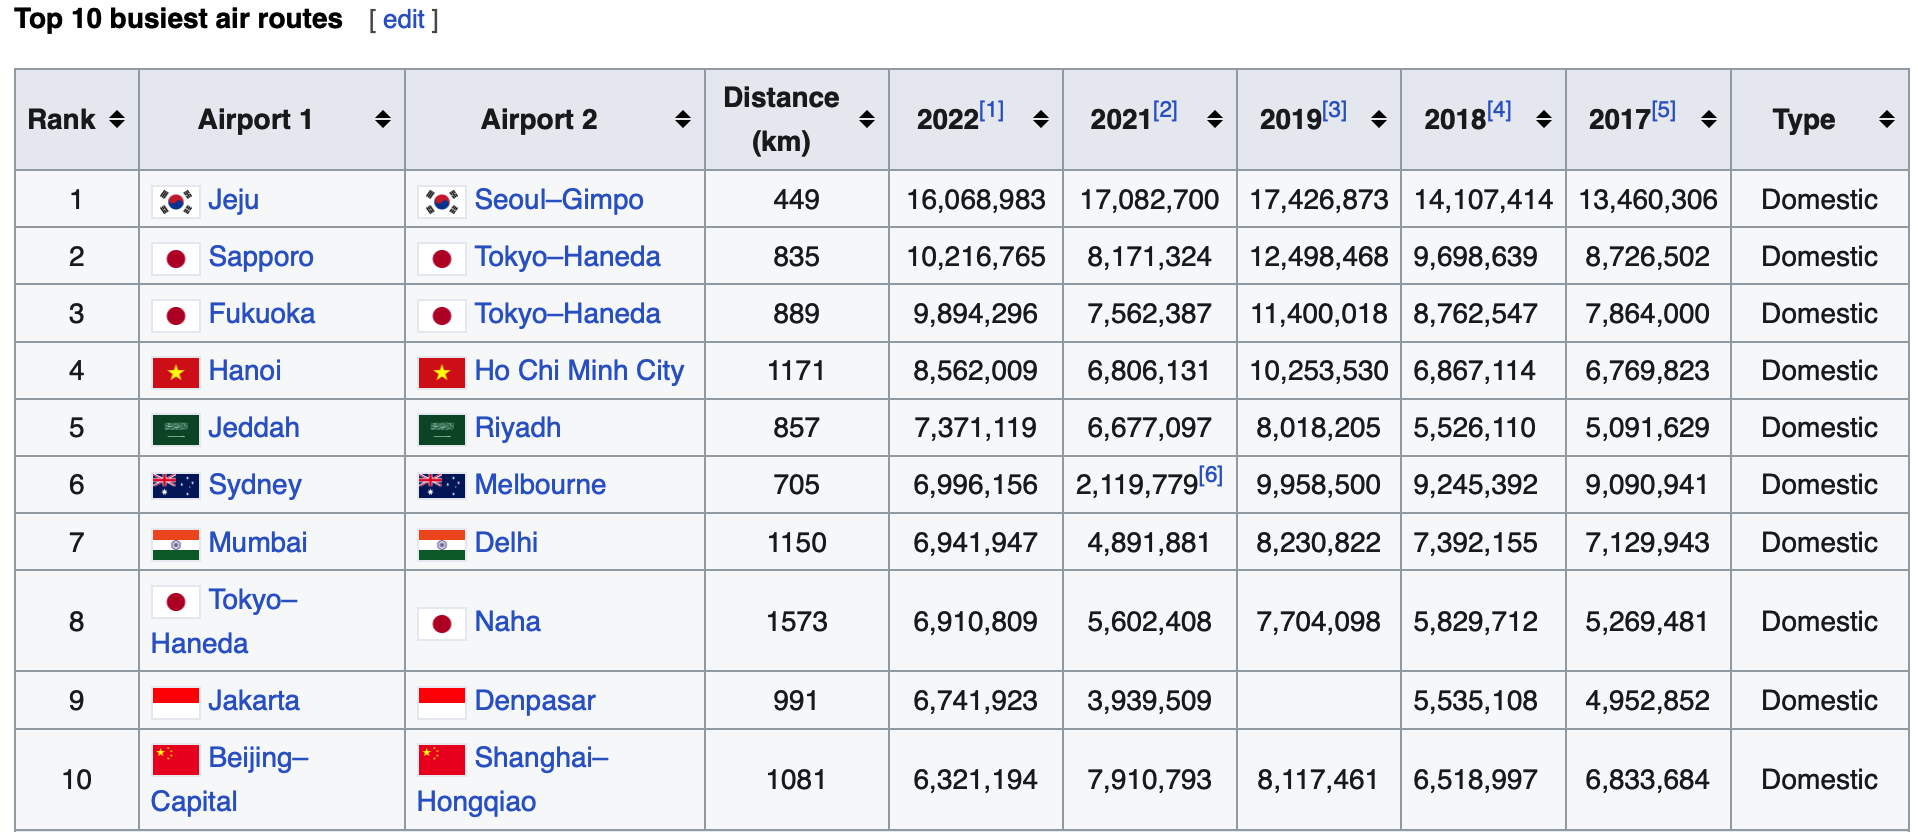Open the Riyadh airport link
This screenshot has width=1918, height=832.
coord(518,427)
